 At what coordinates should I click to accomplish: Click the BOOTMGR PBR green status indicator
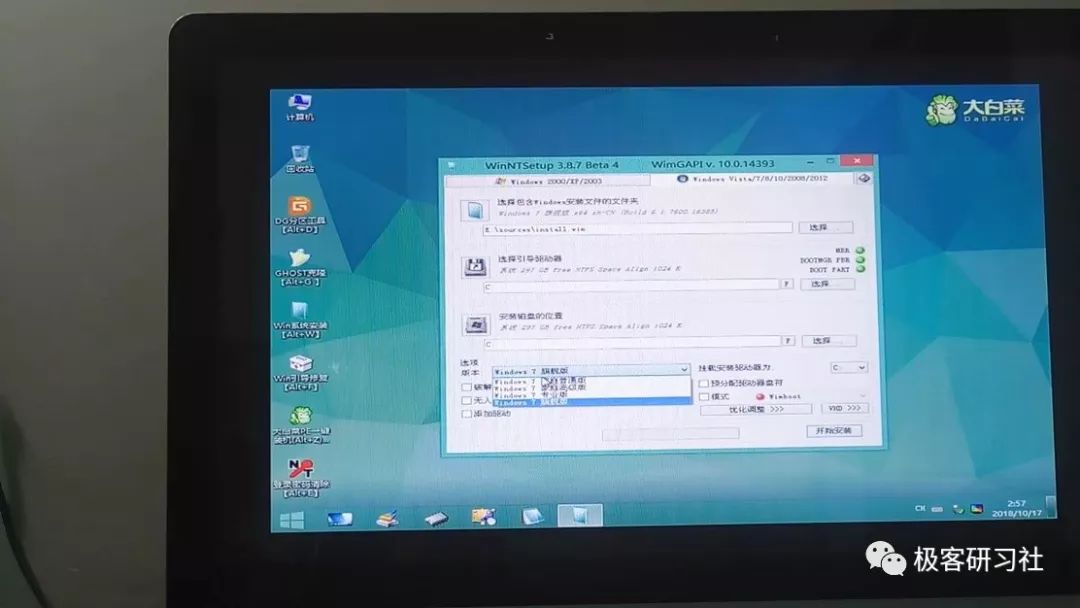click(860, 260)
